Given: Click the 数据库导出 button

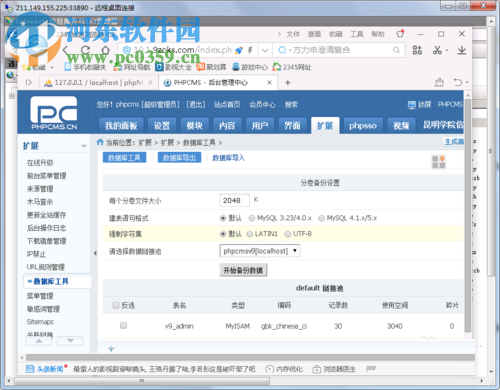Looking at the screenshot, I should 179,158.
